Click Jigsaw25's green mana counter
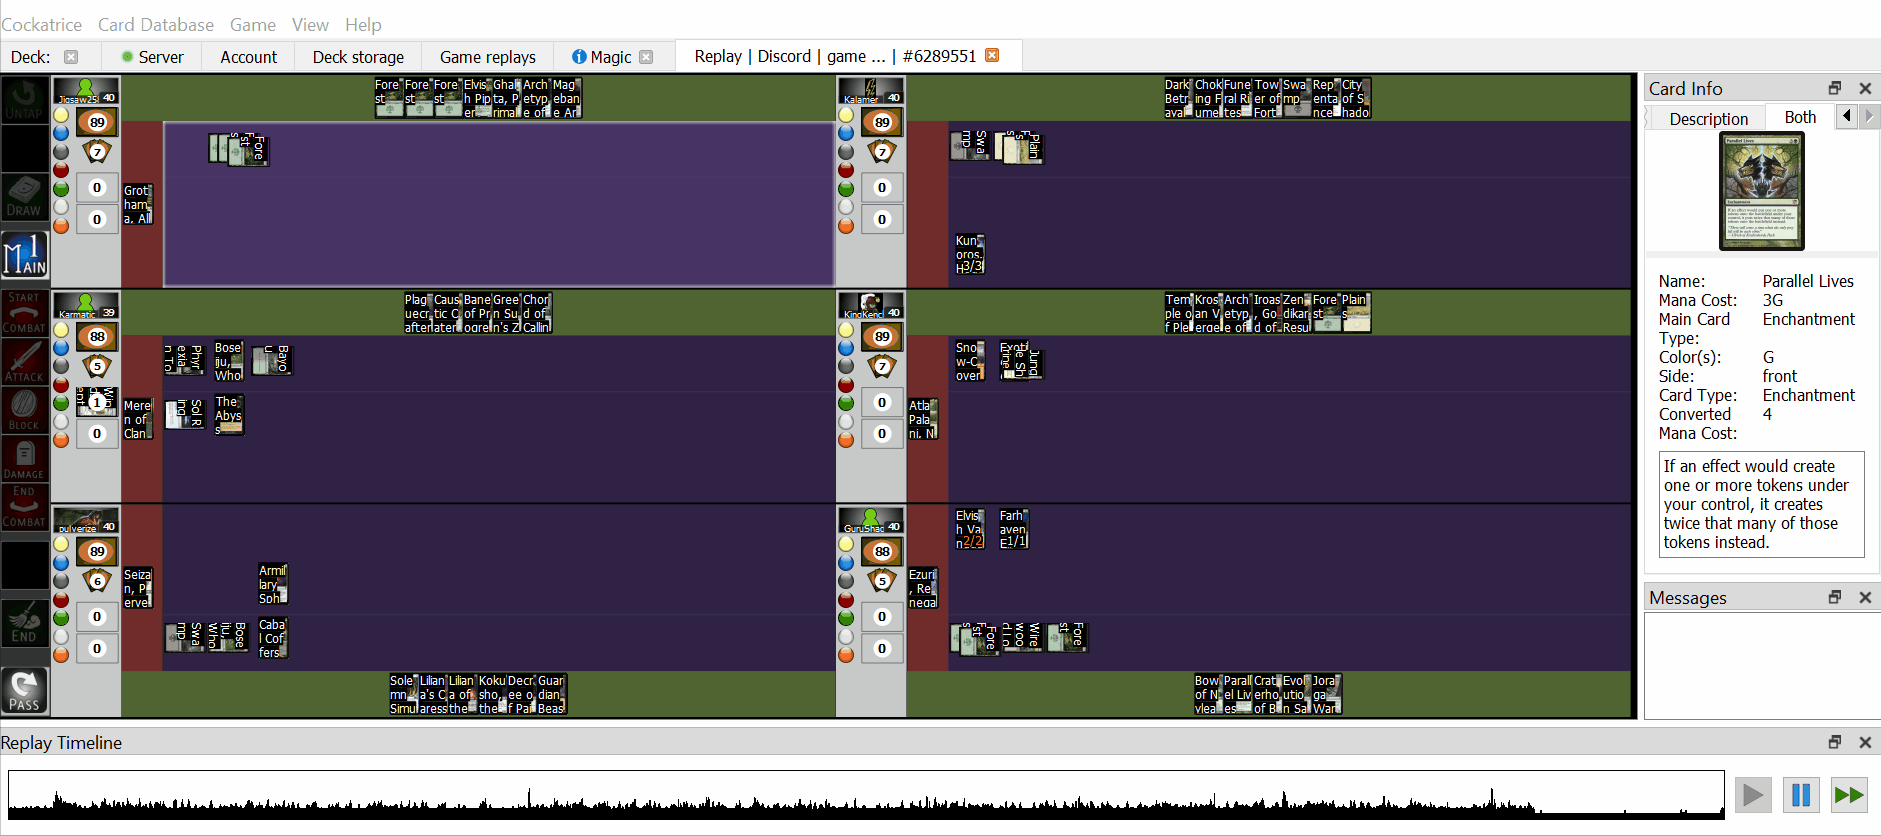 (x=61, y=189)
